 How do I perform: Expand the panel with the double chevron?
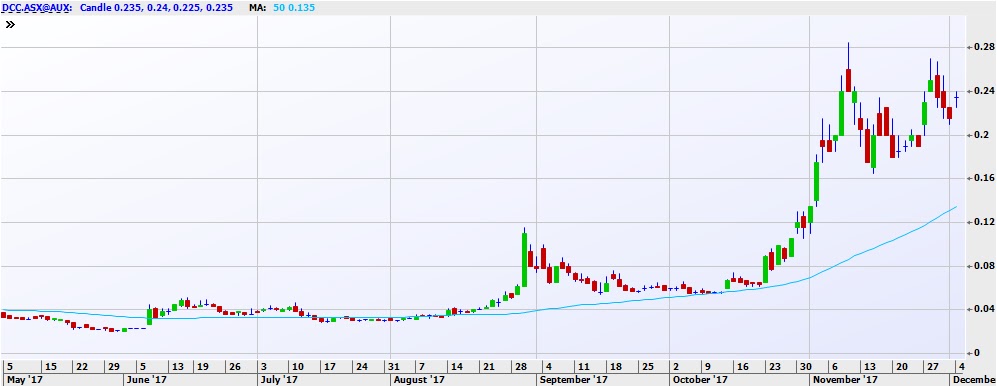pyautogui.click(x=10, y=25)
